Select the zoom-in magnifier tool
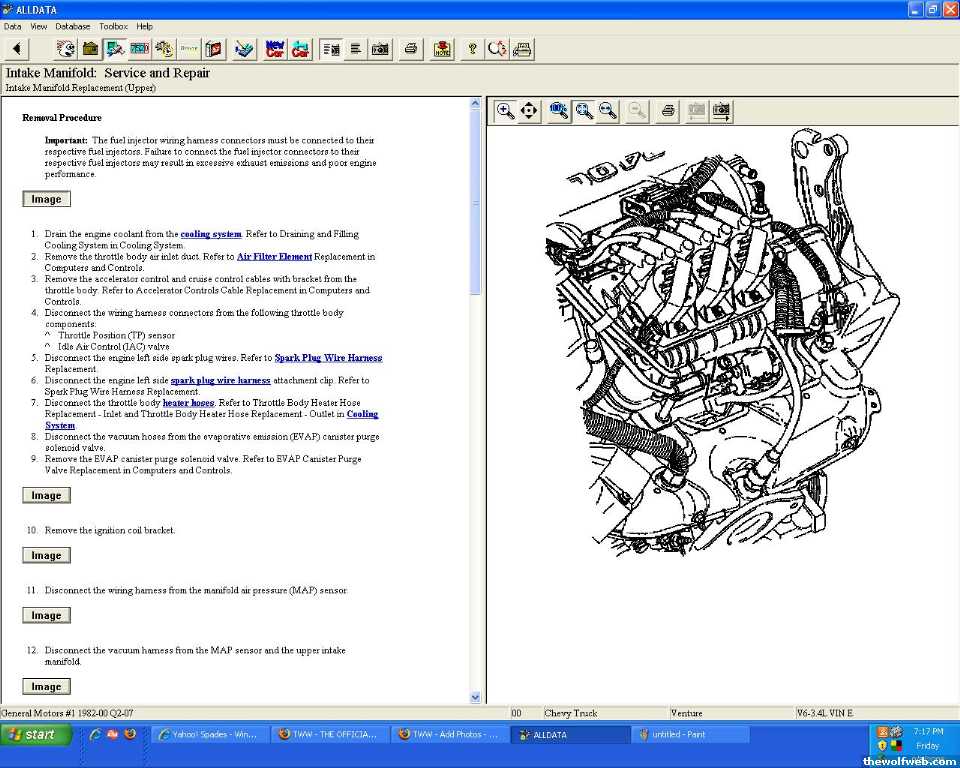Screen dimensions: 960x768 506,111
